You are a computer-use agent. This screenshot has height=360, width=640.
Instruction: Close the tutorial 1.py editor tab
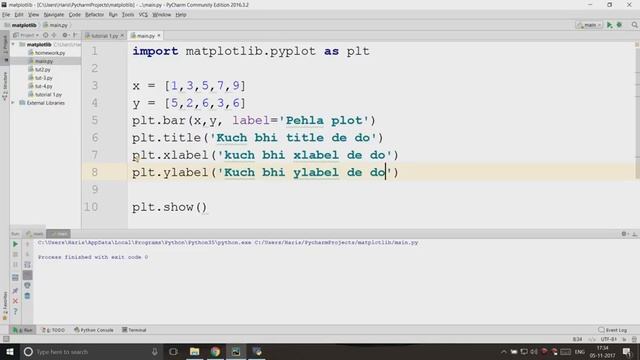click(122, 36)
